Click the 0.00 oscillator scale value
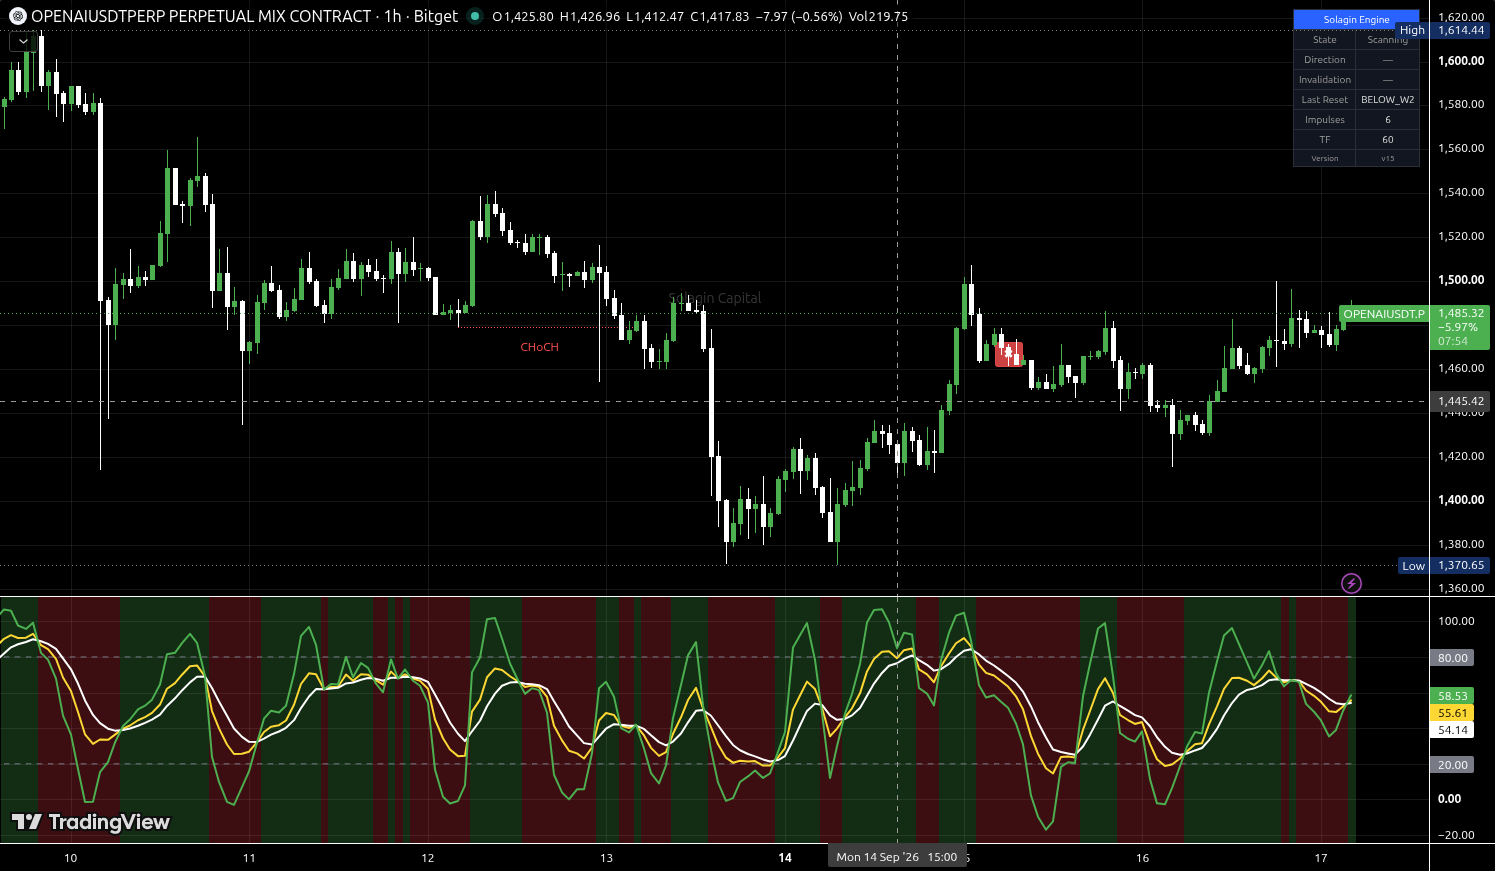Viewport: 1495px width, 871px height. (1449, 799)
